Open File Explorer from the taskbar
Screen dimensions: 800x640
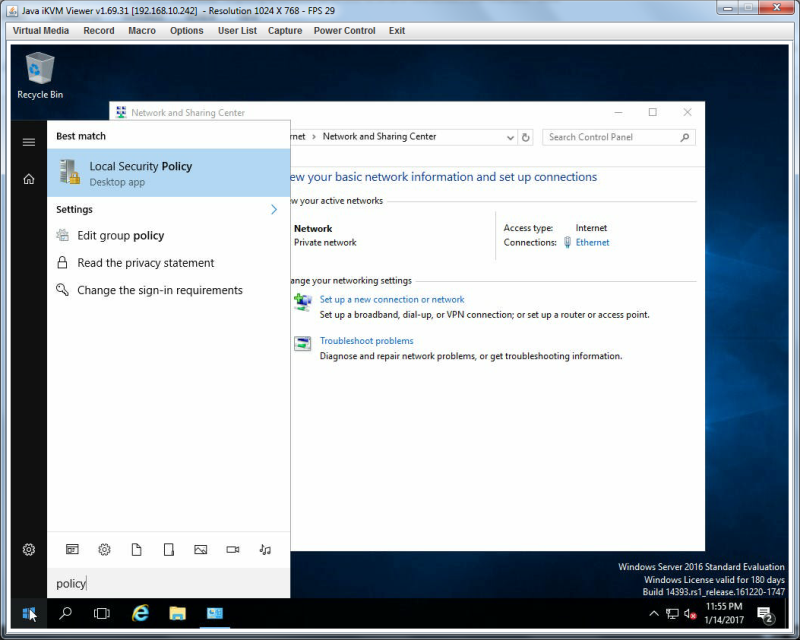(178, 613)
